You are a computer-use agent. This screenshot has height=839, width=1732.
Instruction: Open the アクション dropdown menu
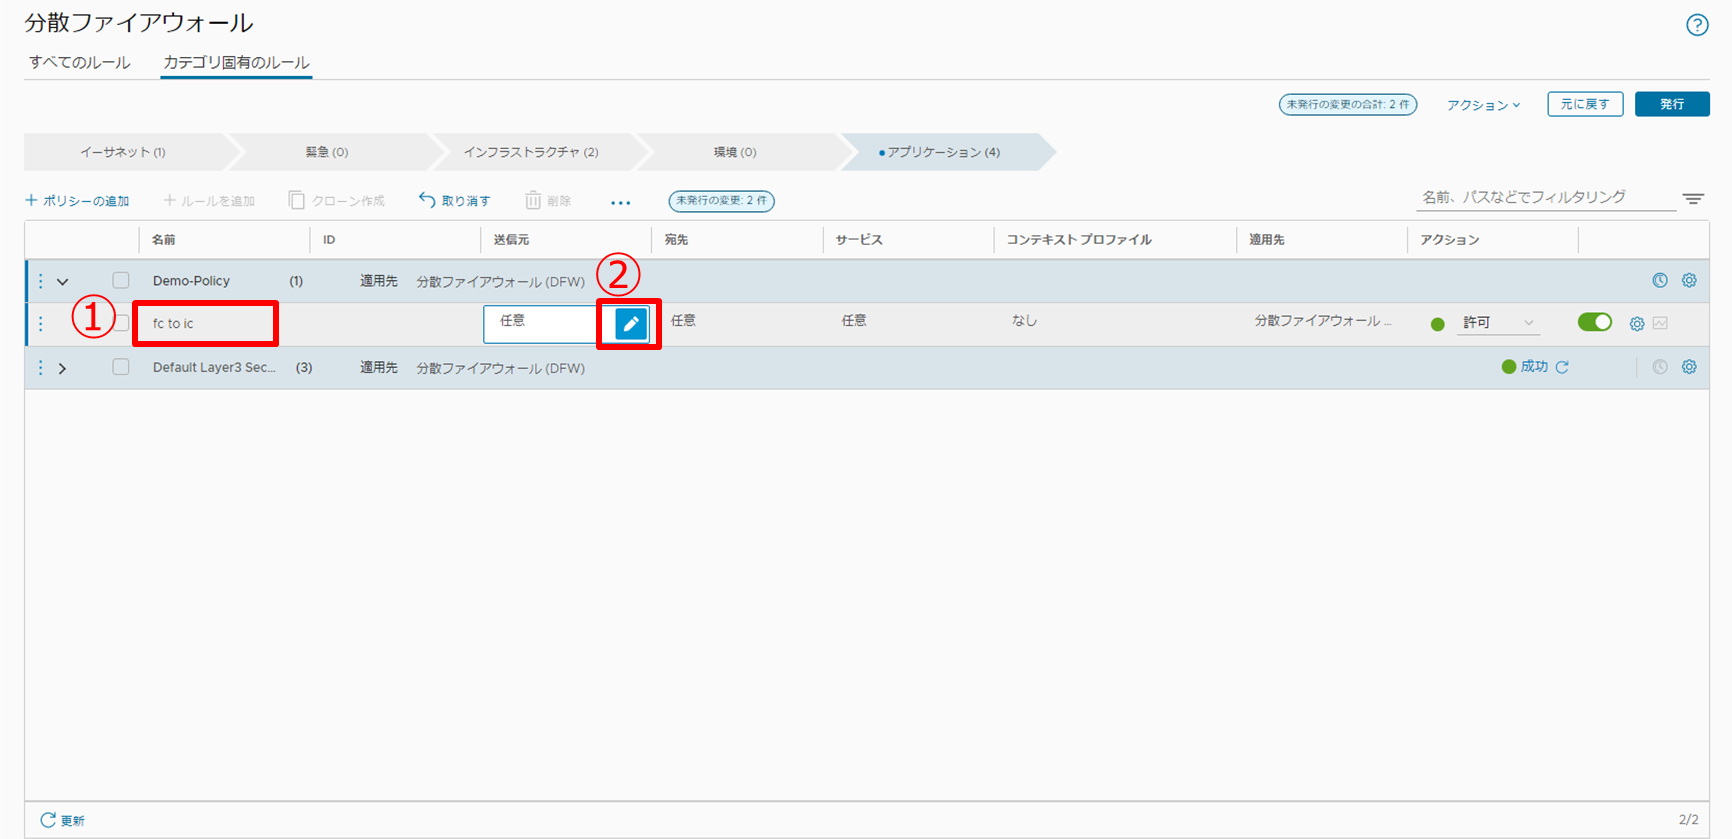[x=1483, y=105]
